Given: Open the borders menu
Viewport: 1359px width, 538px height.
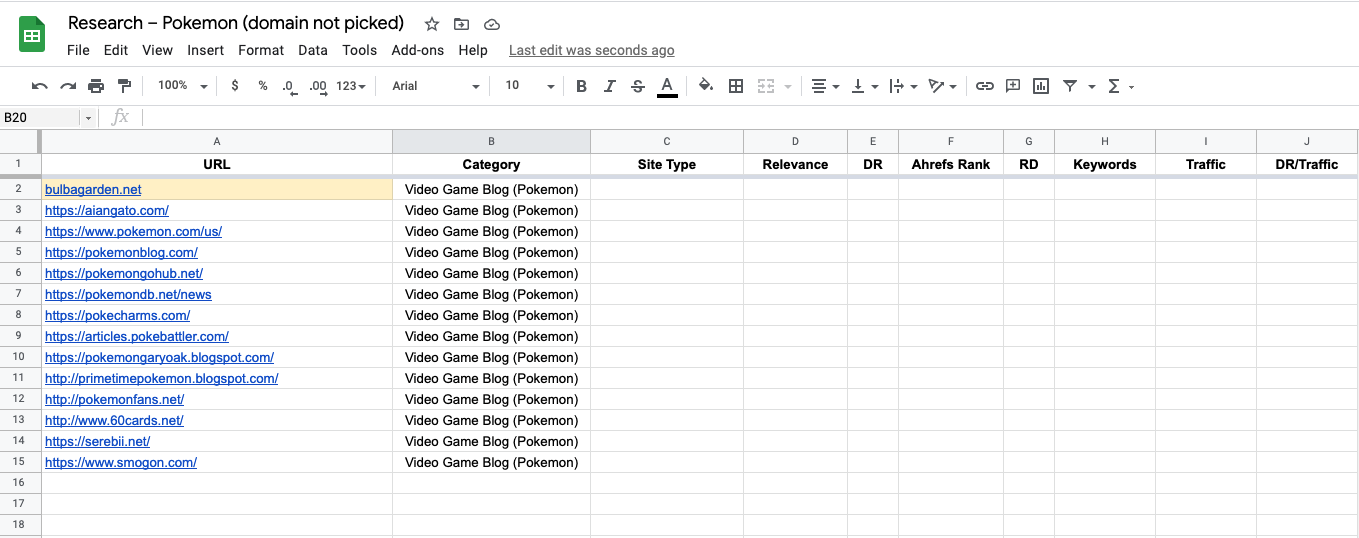Looking at the screenshot, I should (736, 86).
